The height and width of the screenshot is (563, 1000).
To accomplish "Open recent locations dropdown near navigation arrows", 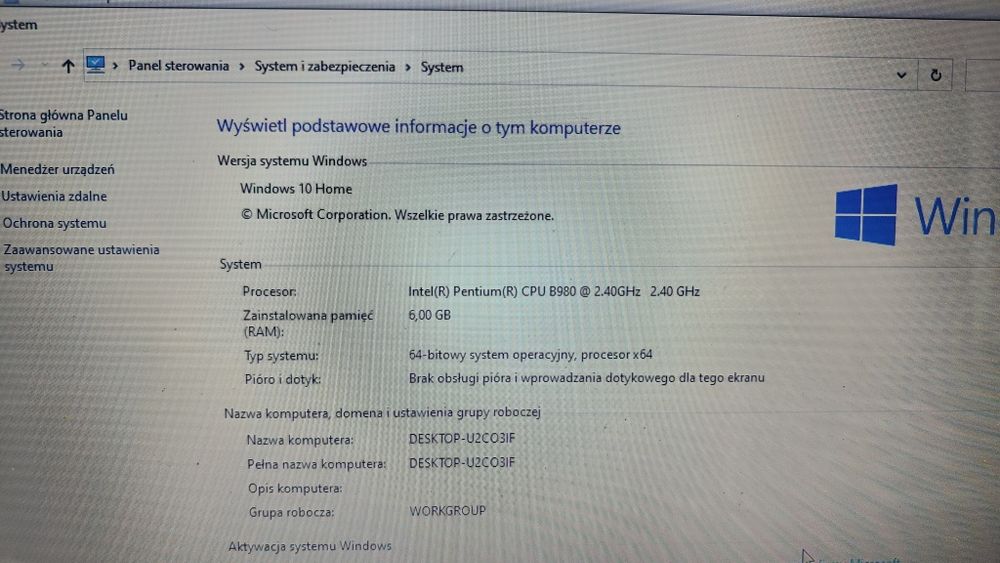I will pyautogui.click(x=45, y=64).
